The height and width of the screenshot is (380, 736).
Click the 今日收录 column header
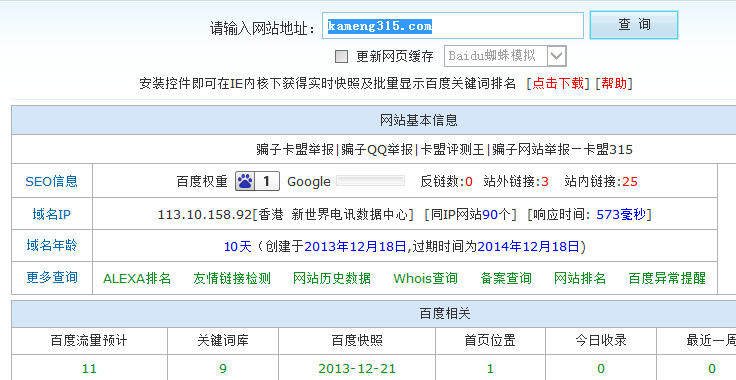point(601,340)
